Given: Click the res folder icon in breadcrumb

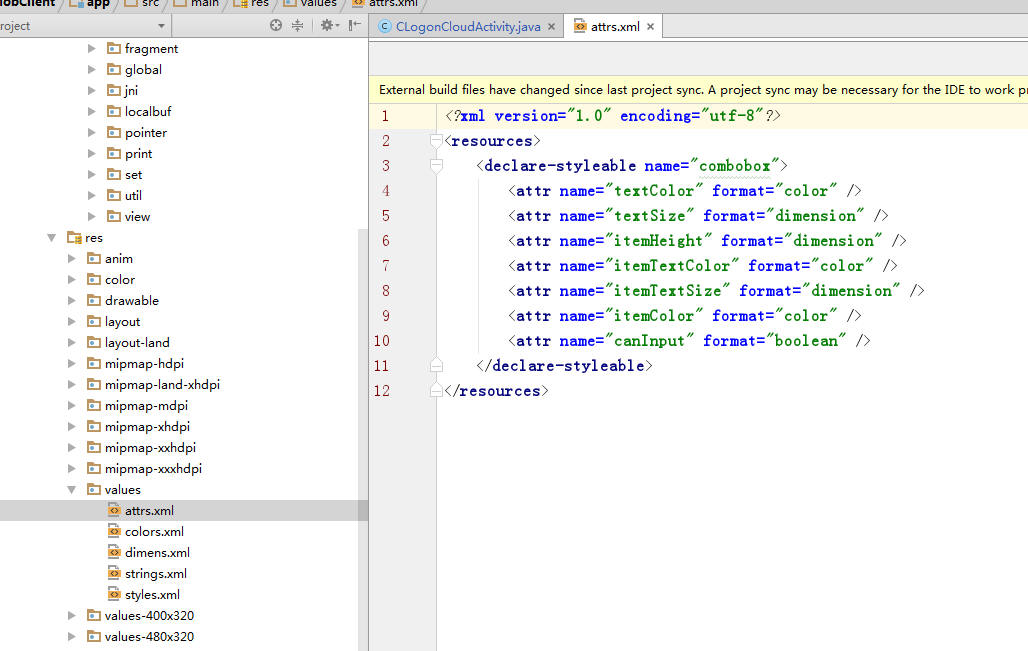Looking at the screenshot, I should click(x=240, y=3).
